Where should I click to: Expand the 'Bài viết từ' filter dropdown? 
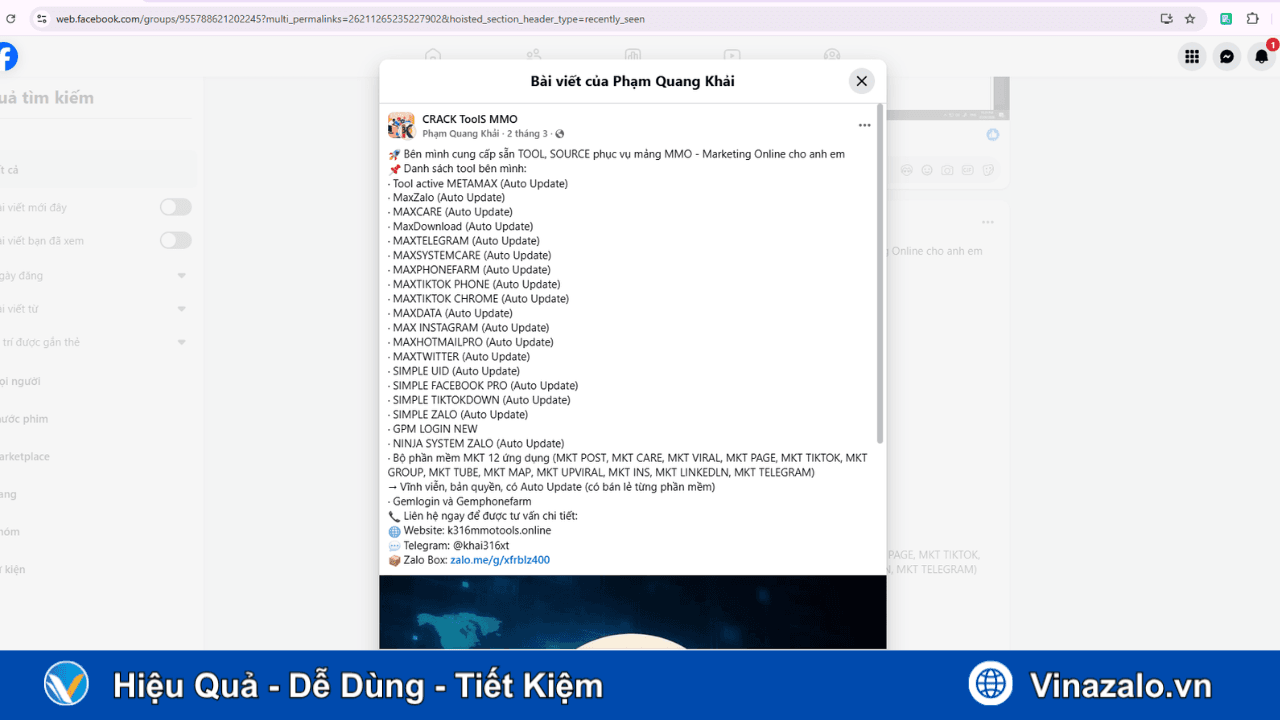click(181, 309)
